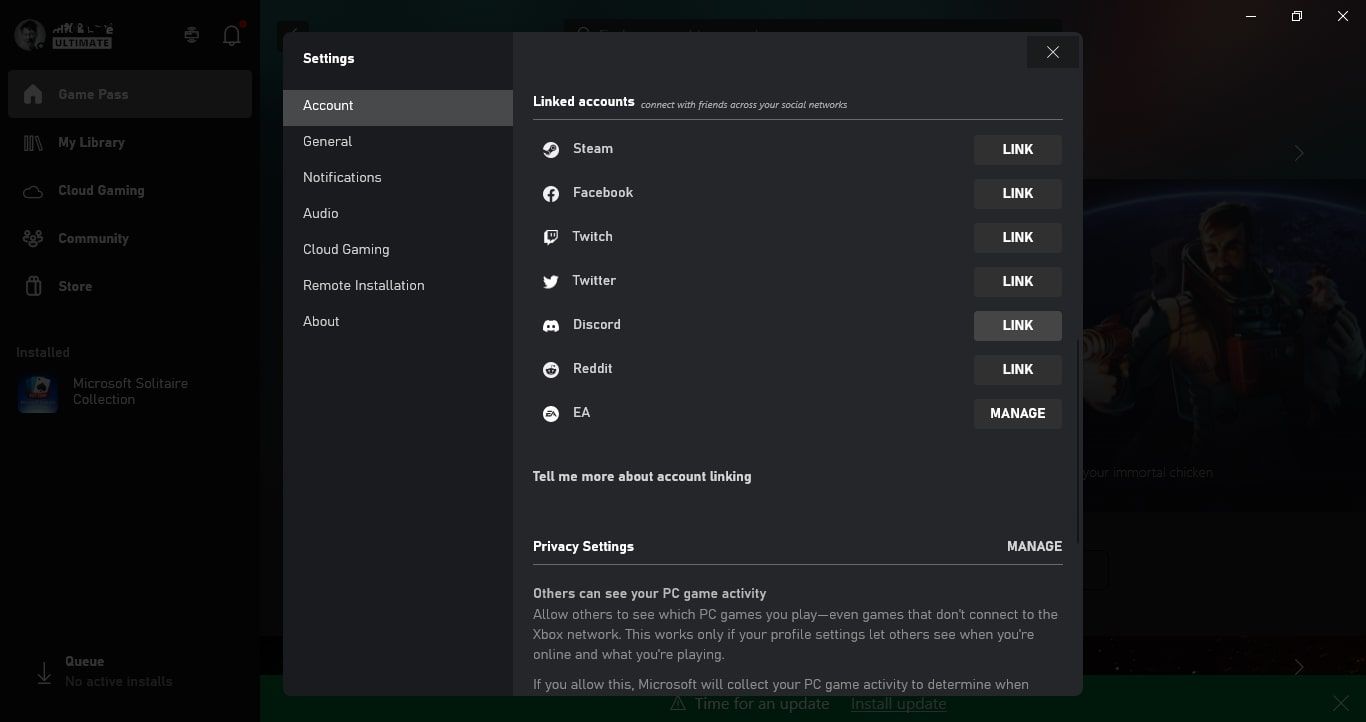Click the Facebook logo icon
Viewport: 1366px width, 722px height.
pyautogui.click(x=551, y=194)
